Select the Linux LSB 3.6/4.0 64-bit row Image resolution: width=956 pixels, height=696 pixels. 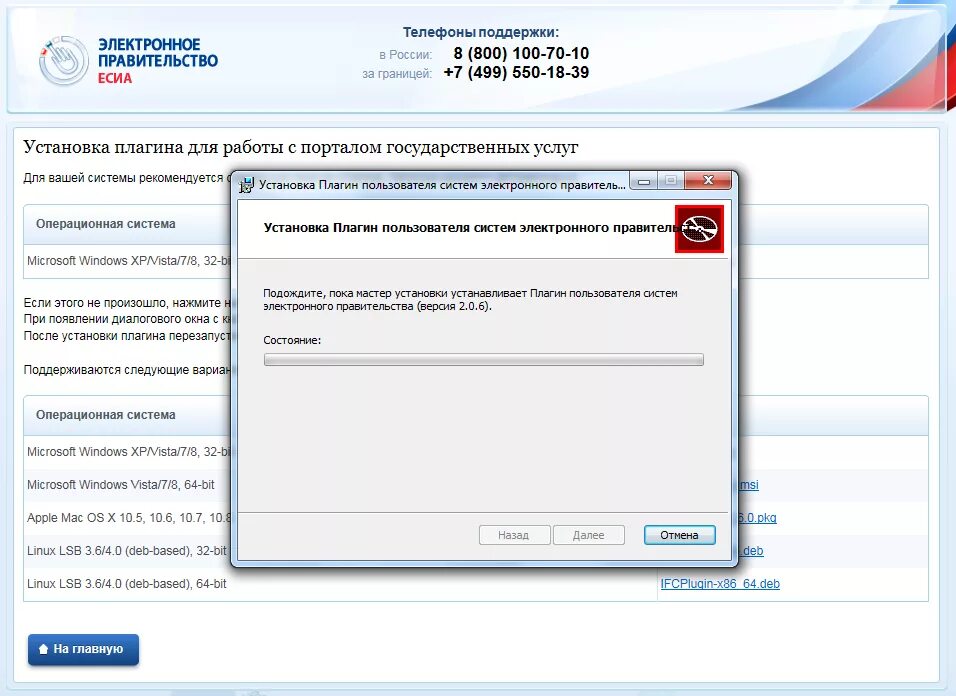476,584
